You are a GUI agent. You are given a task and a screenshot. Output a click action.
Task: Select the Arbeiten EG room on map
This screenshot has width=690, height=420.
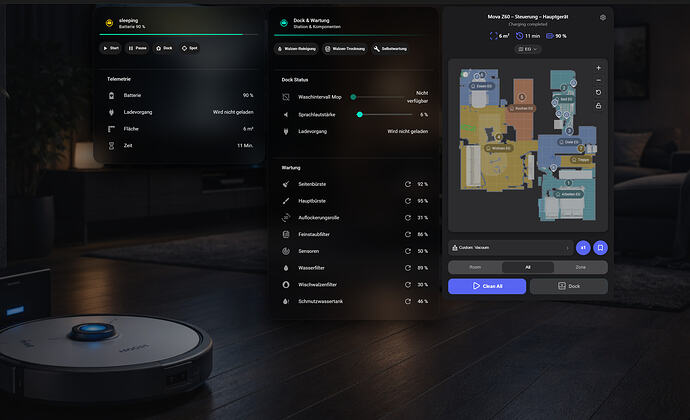point(568,194)
